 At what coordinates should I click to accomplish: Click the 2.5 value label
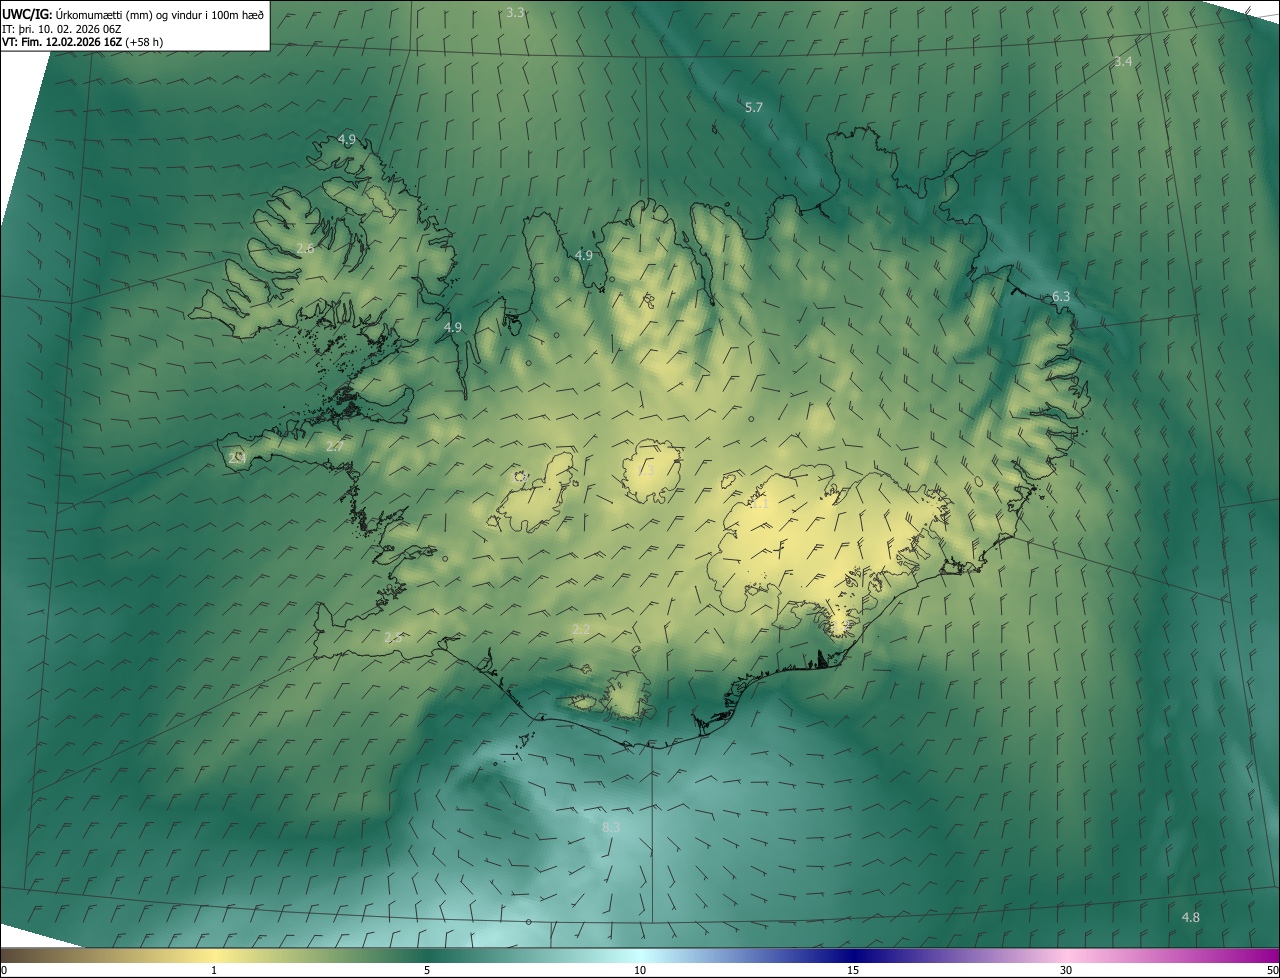393,637
